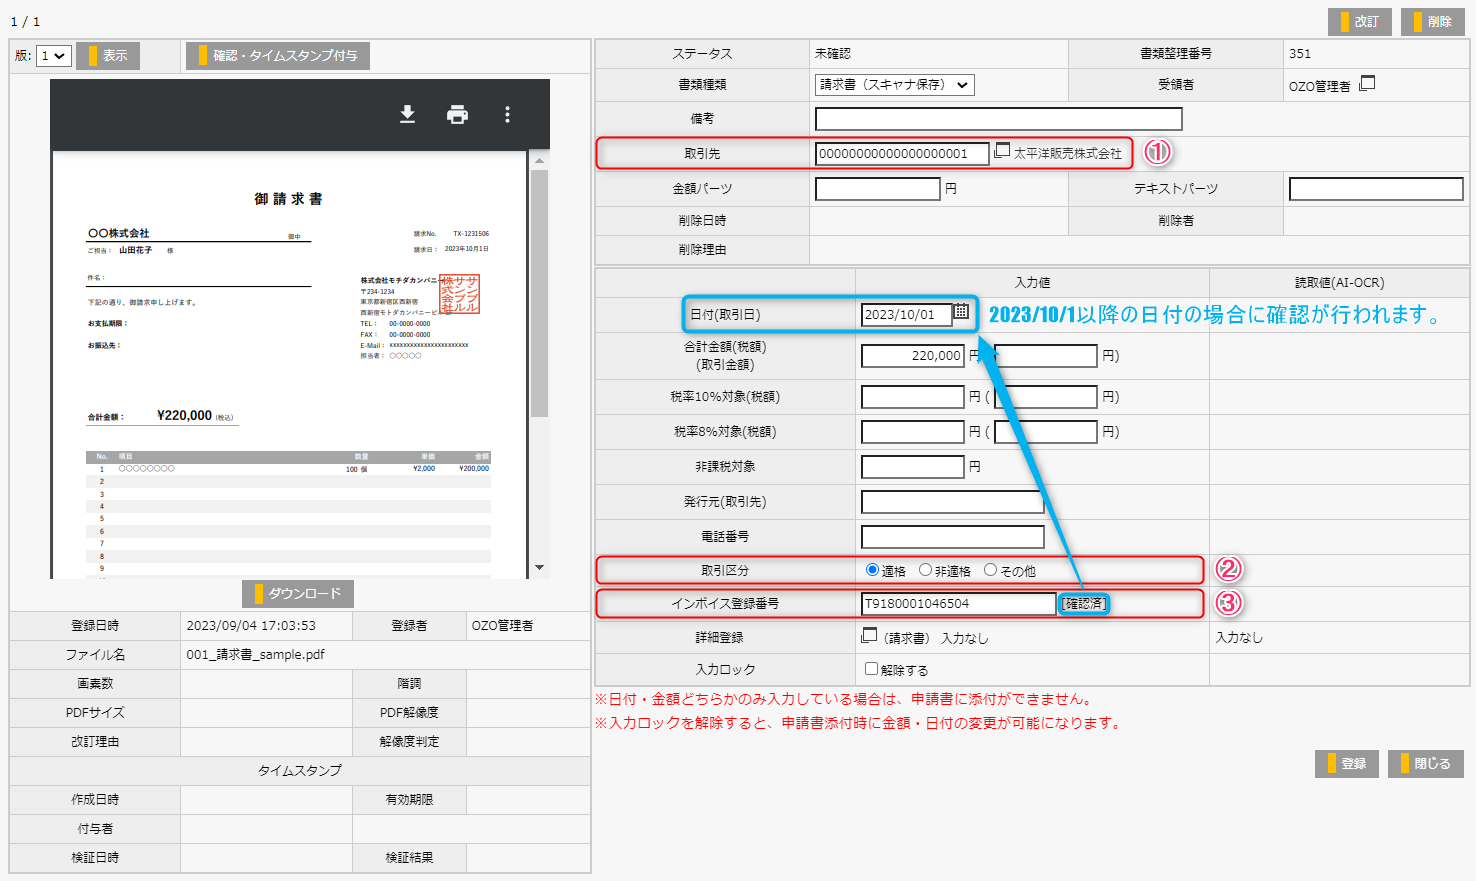Open 受領者 selection window icon
1476x881 pixels.
(x=1367, y=84)
